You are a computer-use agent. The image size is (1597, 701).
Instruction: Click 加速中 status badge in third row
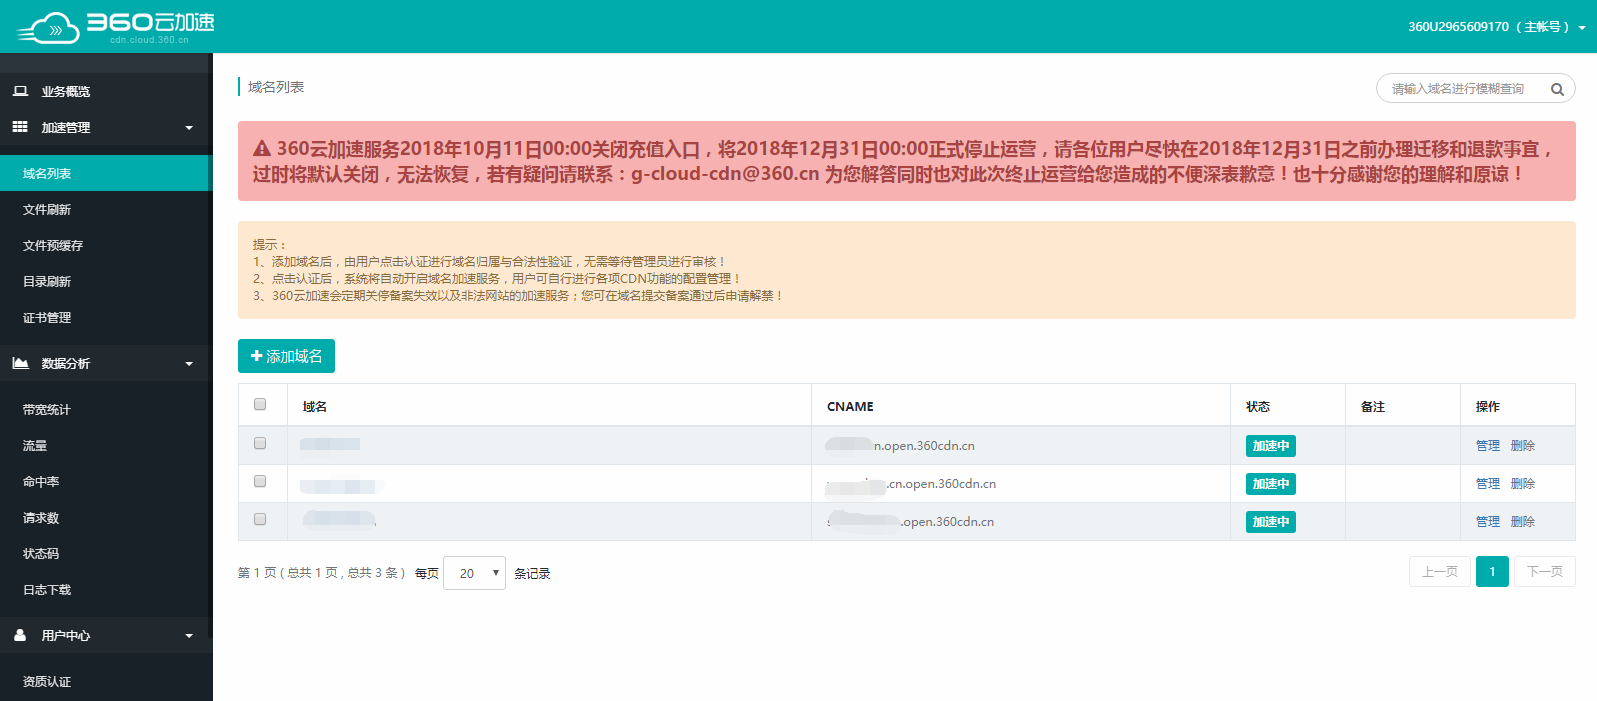coord(1271,522)
